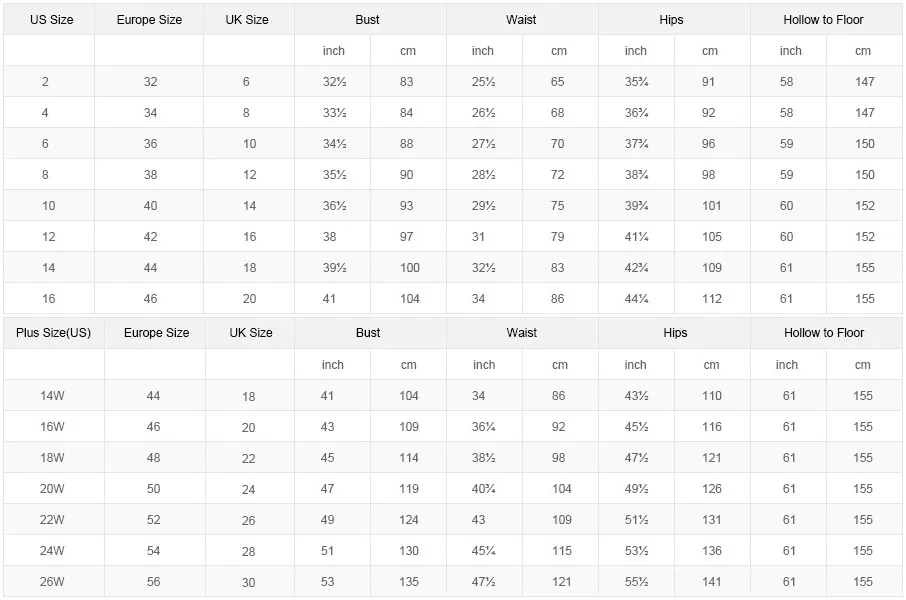Click the US Size column header
The image size is (906, 600).
(x=51, y=20)
